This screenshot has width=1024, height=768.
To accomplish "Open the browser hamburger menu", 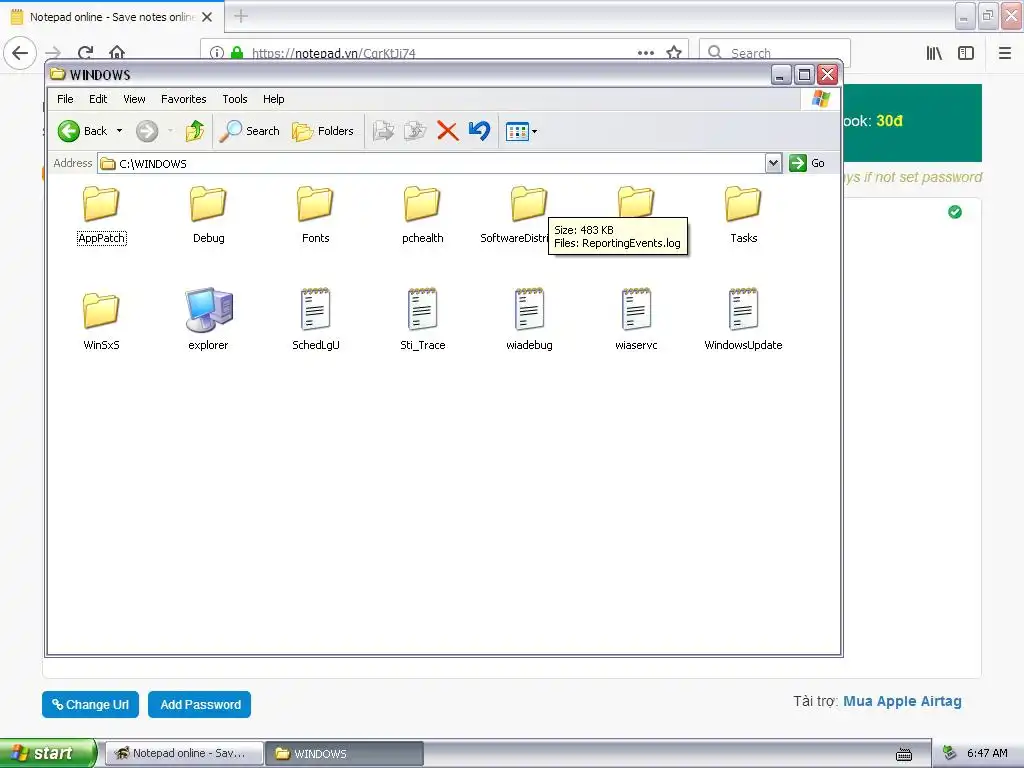I will pos(1005,53).
